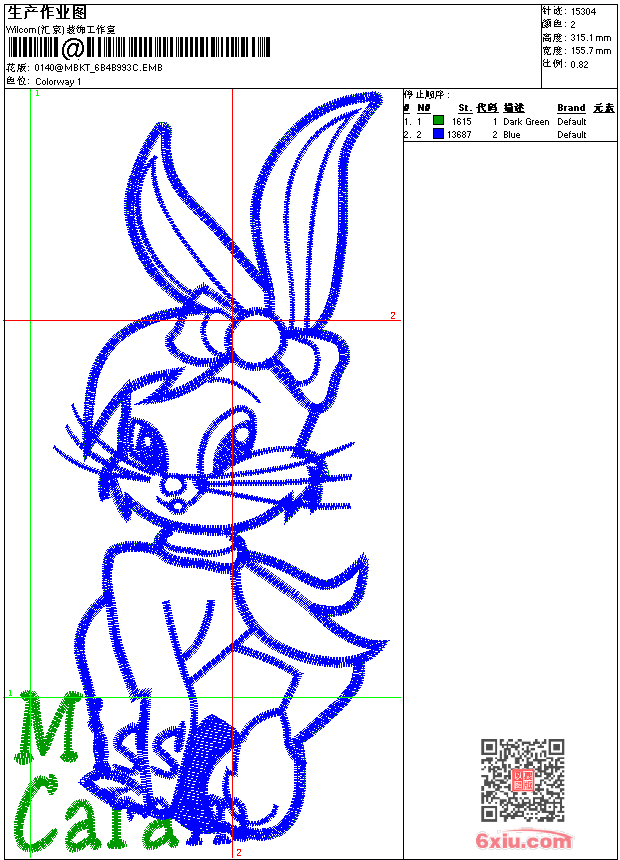Click 'Default' brand in the Blue row
The height and width of the screenshot is (860, 620).
point(571,135)
